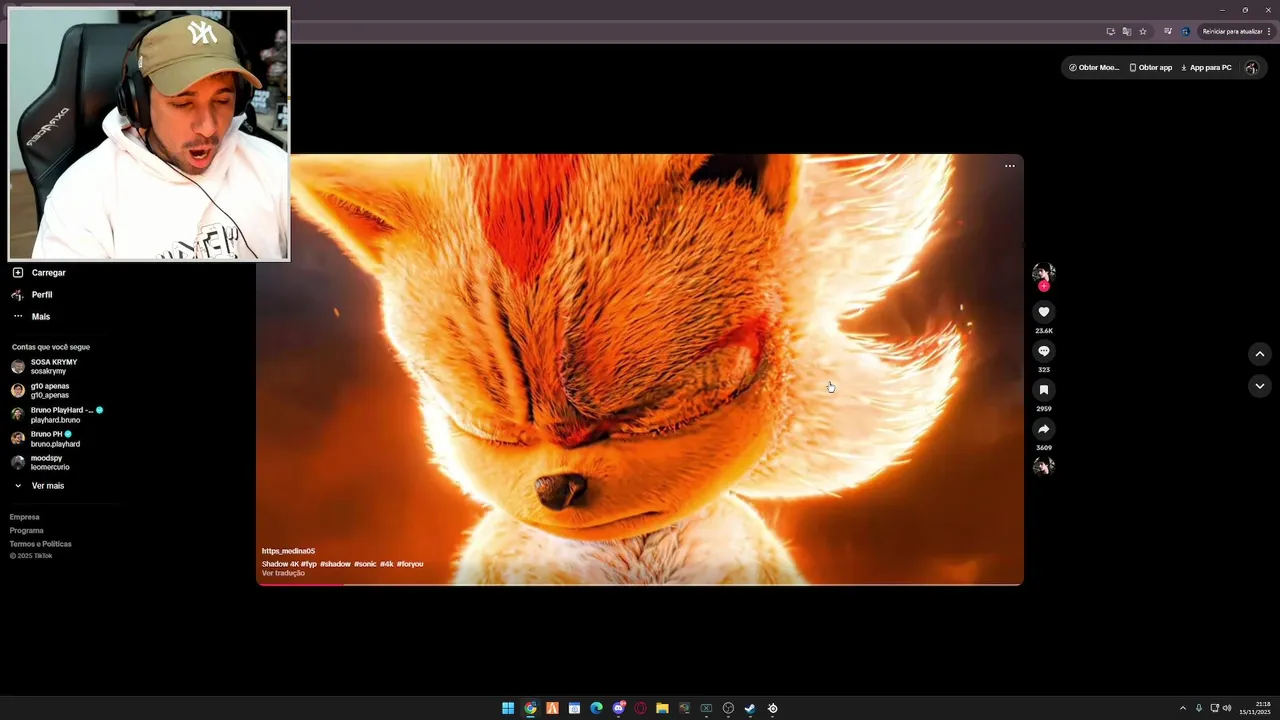Click App para PC download button
This screenshot has height=720, width=1280.
1206,68
